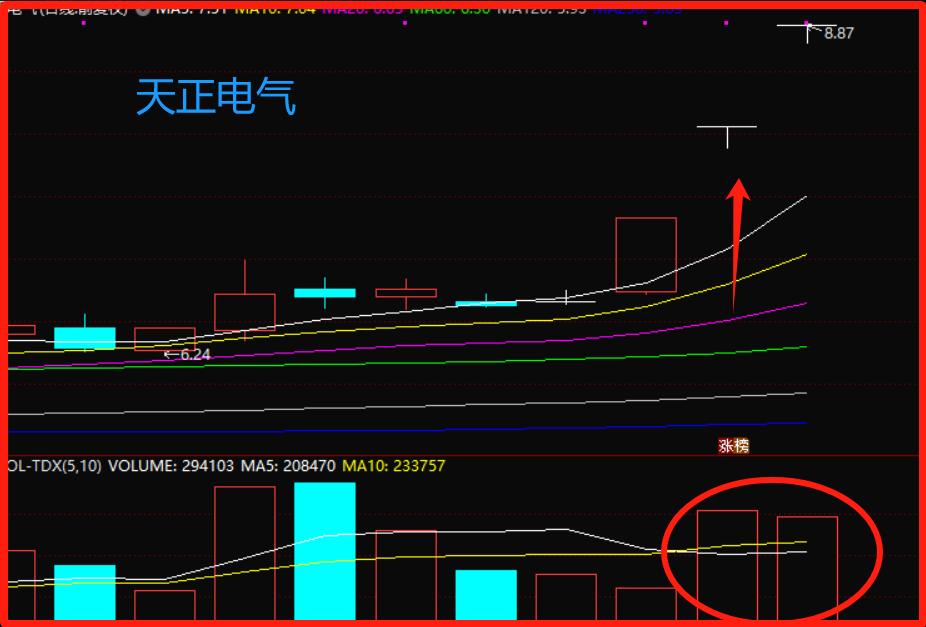Viewport: 926px width, 627px height.
Task: Click the MA10: 233757 volume average value
Action: (x=394, y=466)
